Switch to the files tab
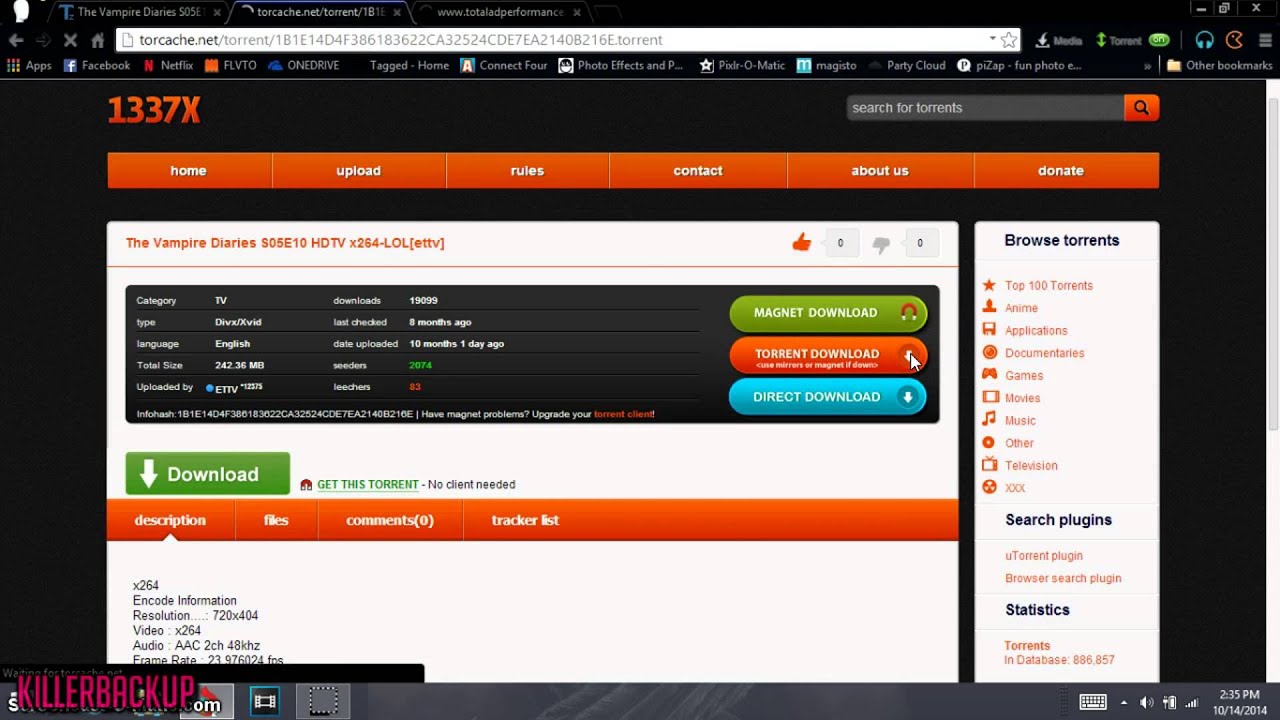This screenshot has width=1280, height=720. click(276, 520)
